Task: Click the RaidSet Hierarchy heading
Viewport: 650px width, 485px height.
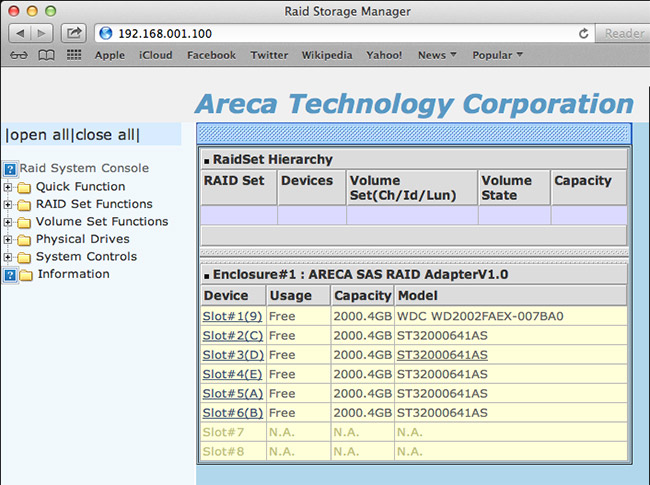Action: pyautogui.click(x=272, y=159)
